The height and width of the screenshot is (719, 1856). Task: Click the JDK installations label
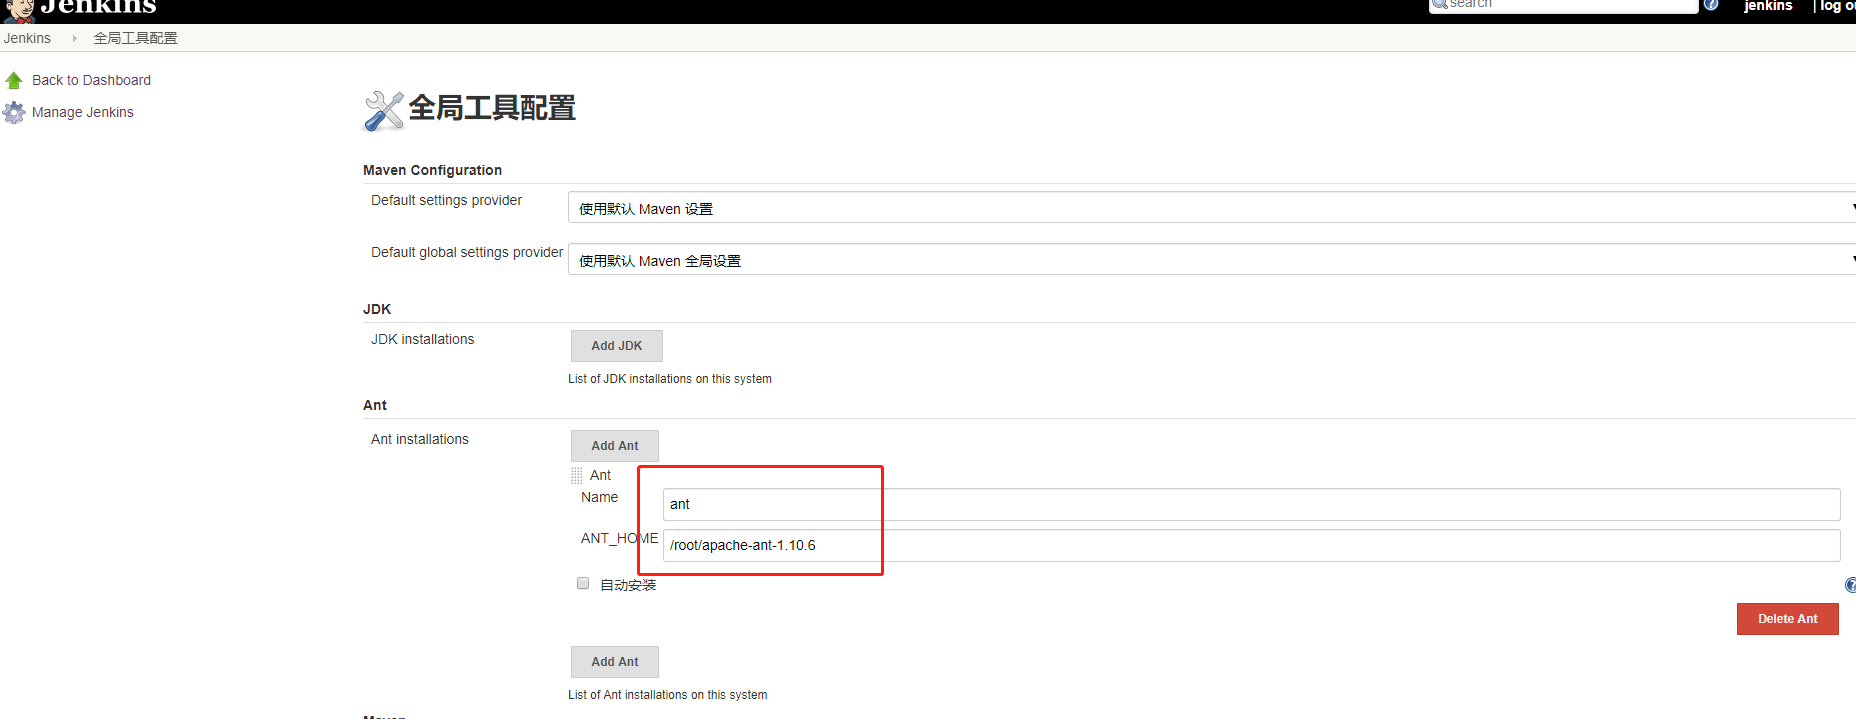tap(422, 339)
